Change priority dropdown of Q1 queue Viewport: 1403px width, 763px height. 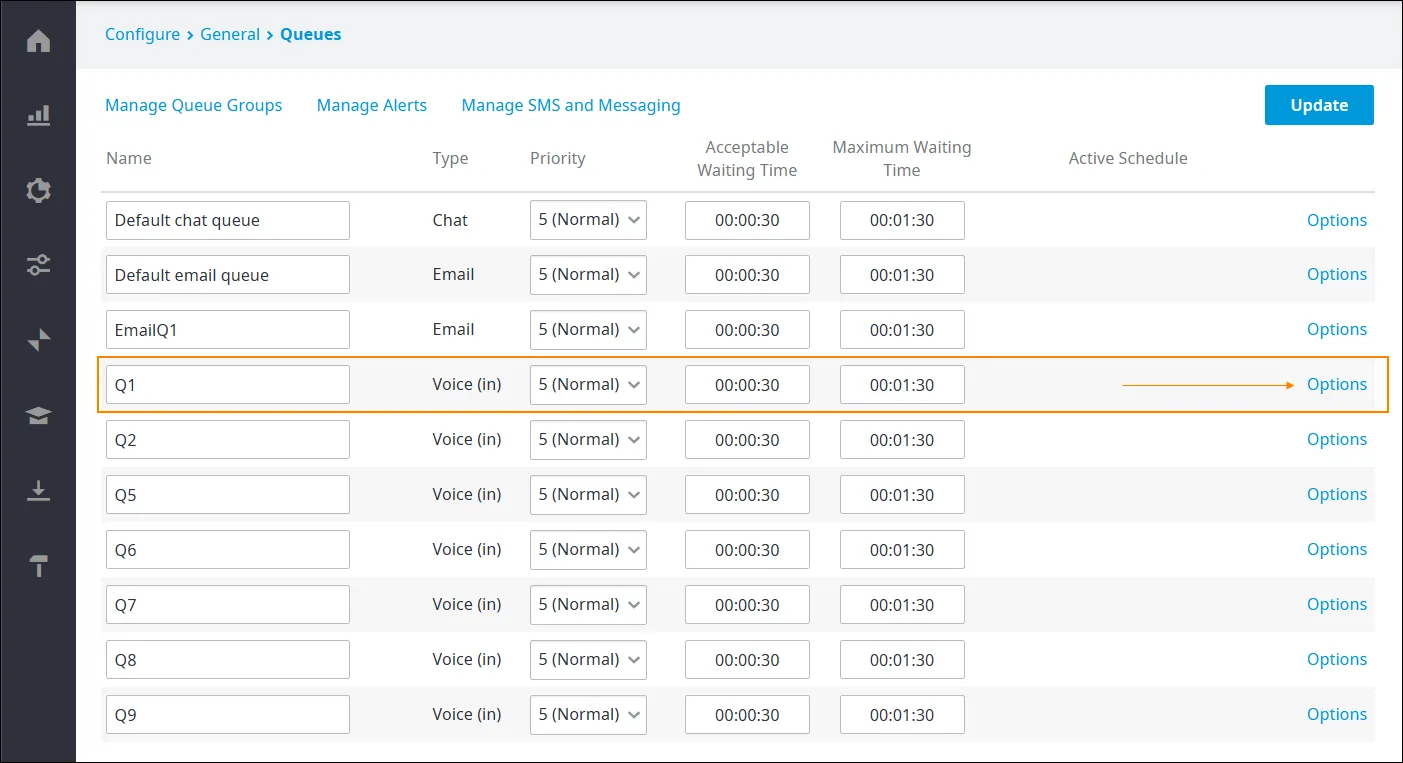(x=588, y=385)
